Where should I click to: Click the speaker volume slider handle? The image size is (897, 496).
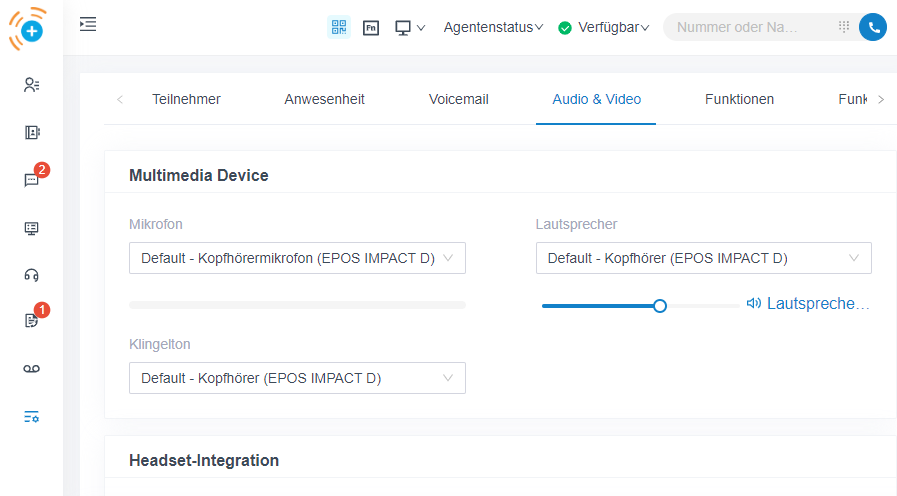(x=660, y=306)
